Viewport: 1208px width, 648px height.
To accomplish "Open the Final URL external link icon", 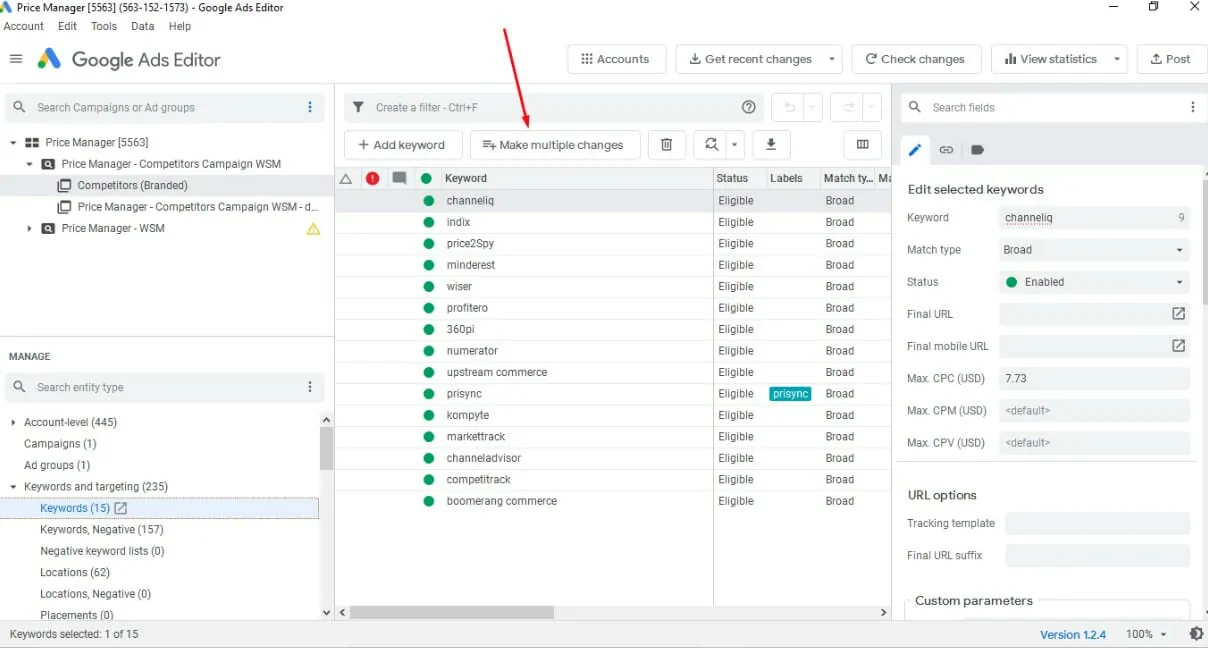I will point(1179,314).
